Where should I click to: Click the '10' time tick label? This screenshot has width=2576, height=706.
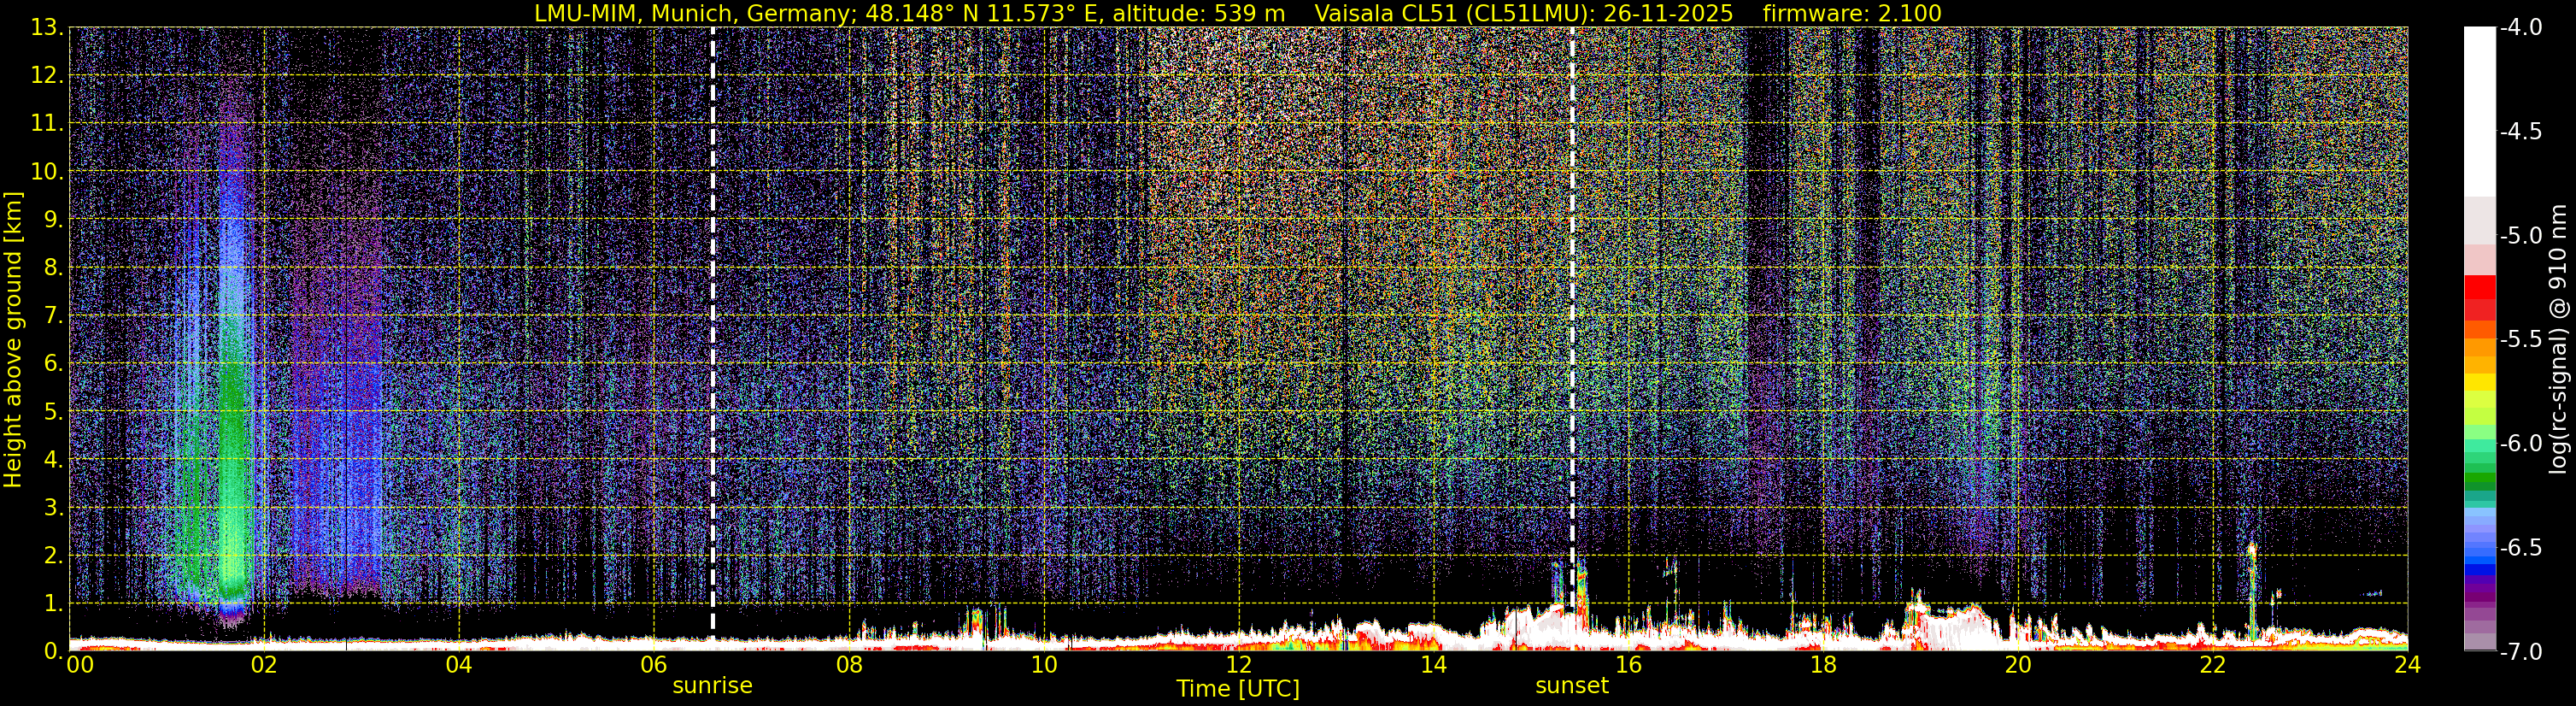1043,664
